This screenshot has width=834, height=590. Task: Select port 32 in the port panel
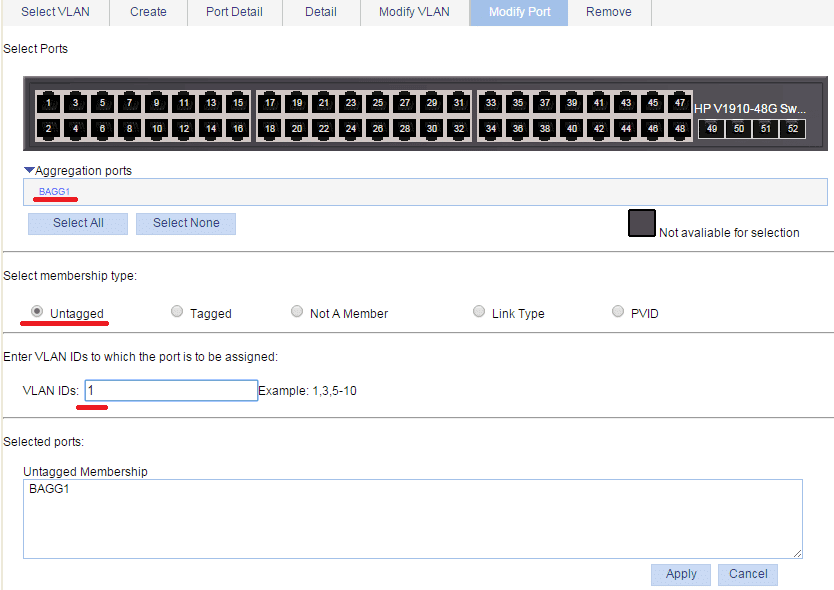[459, 129]
